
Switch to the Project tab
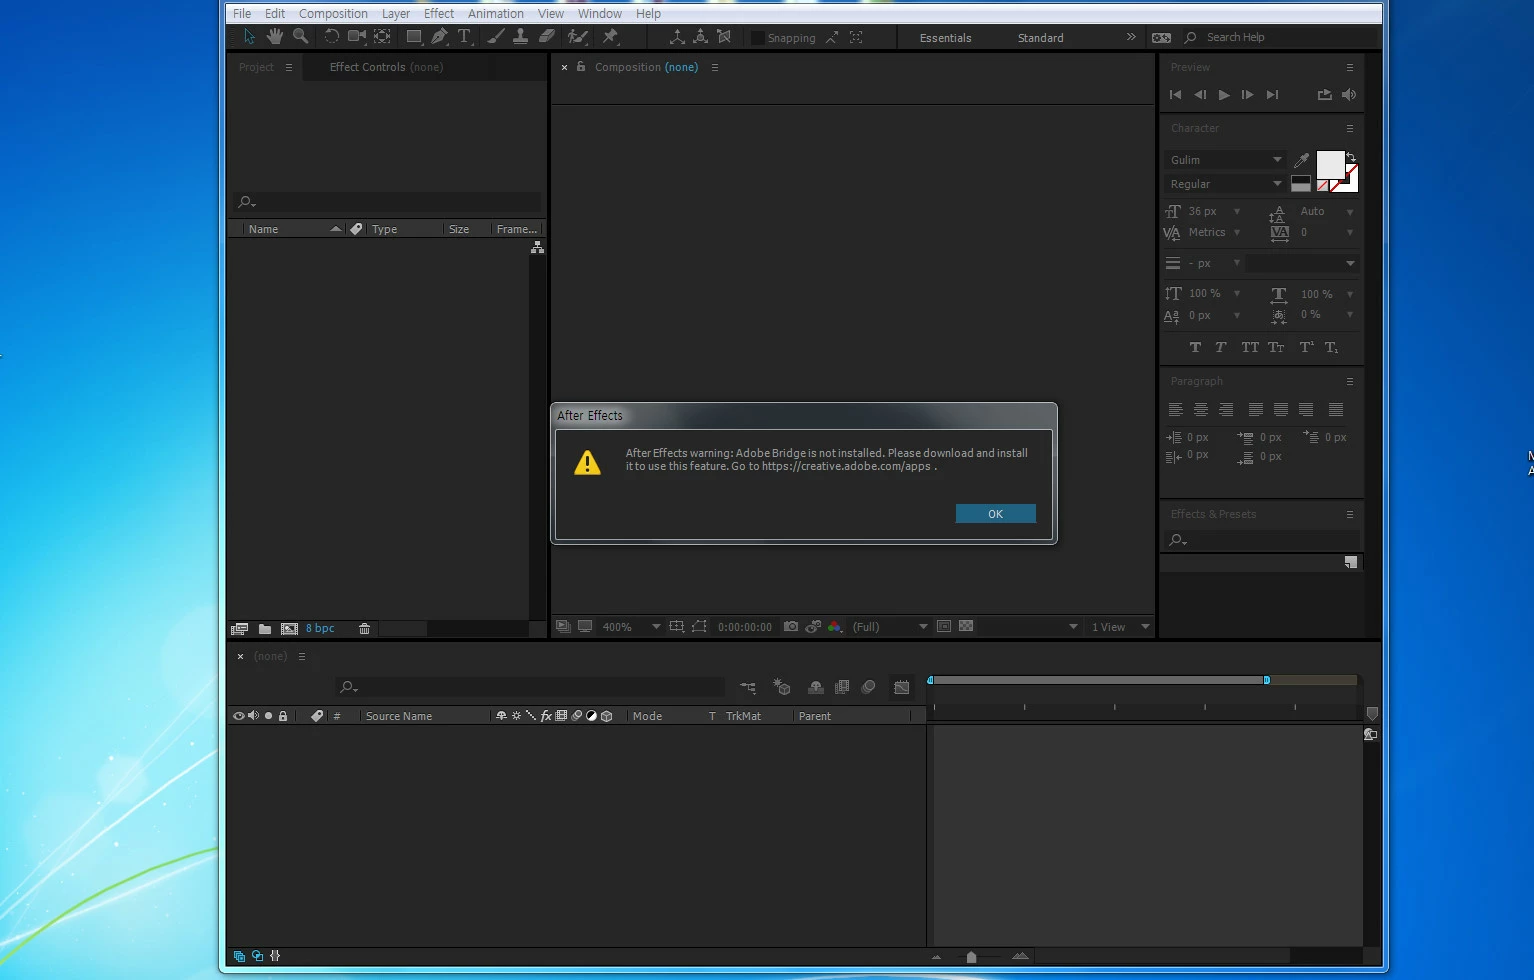pos(256,67)
